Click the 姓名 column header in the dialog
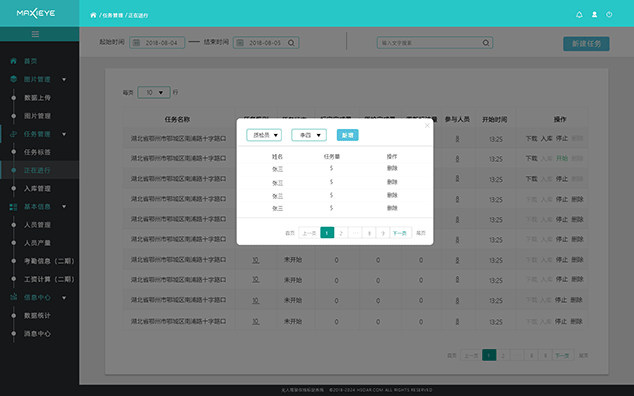Viewport: 634px width, 396px height. click(x=277, y=157)
